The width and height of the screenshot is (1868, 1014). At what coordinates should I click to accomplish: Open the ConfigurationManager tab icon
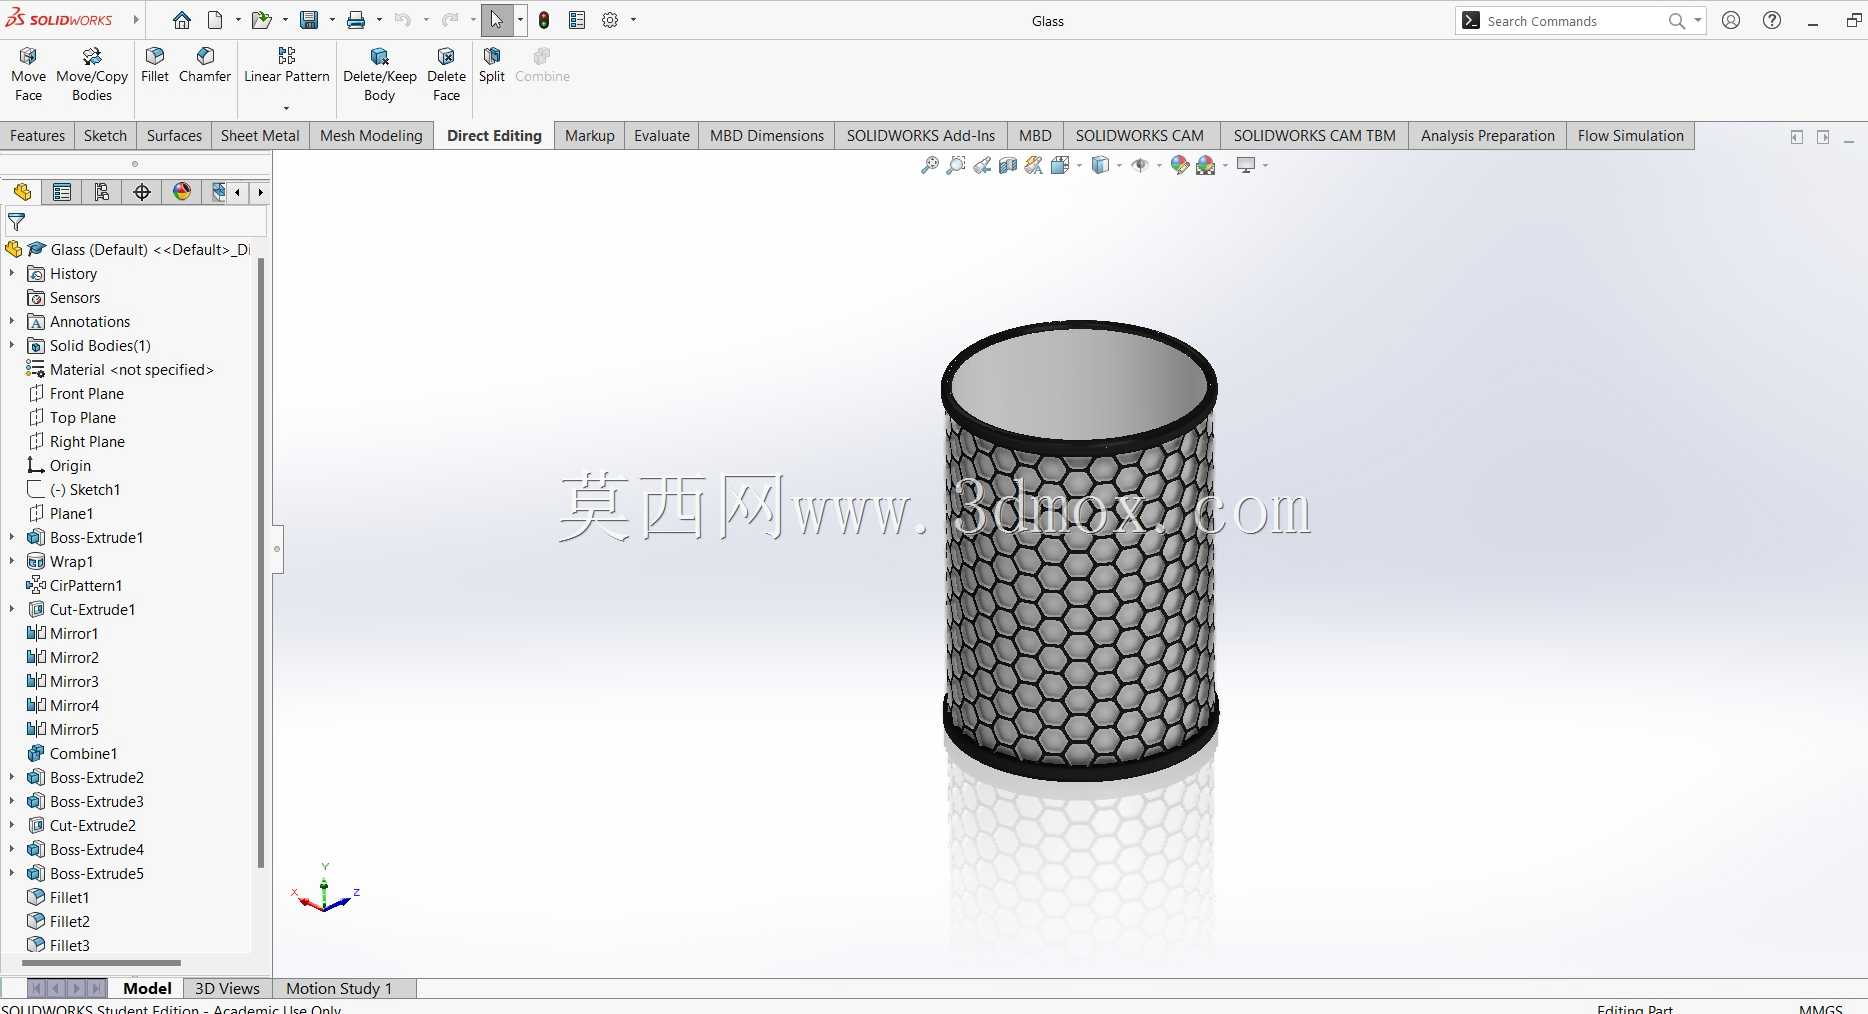click(x=102, y=192)
